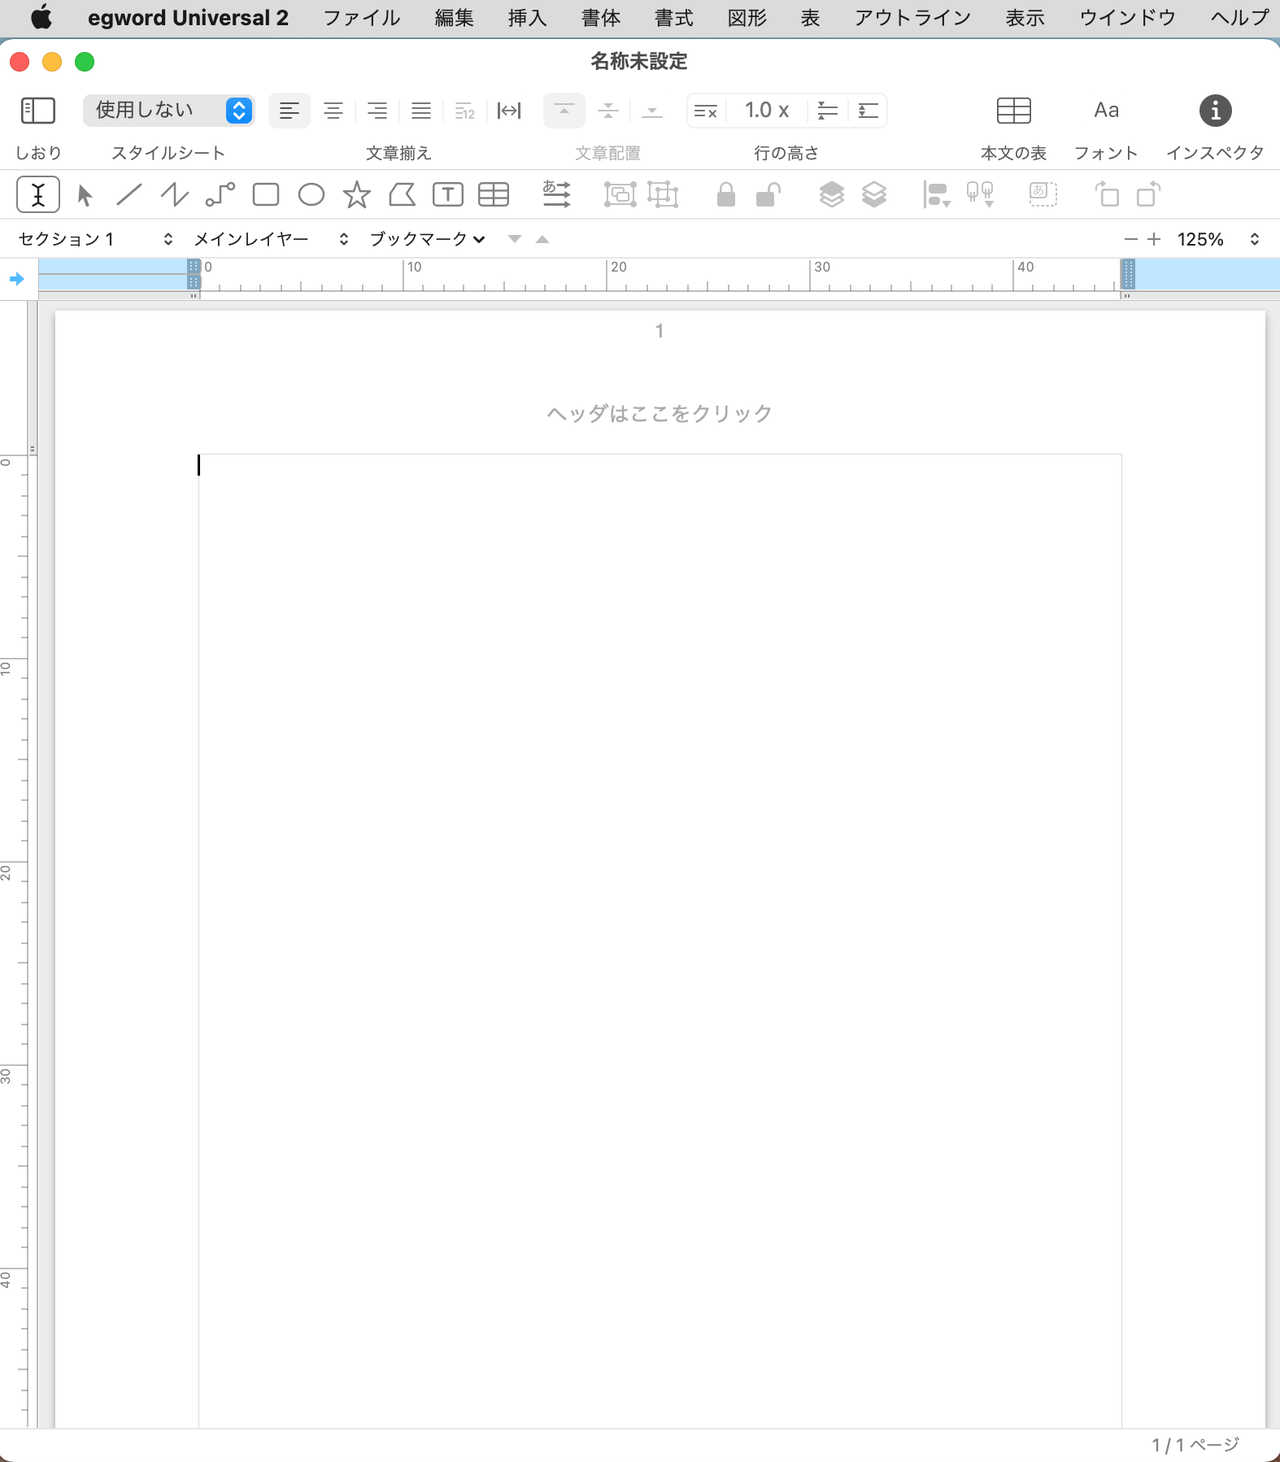Click the lock object icon

pos(726,194)
